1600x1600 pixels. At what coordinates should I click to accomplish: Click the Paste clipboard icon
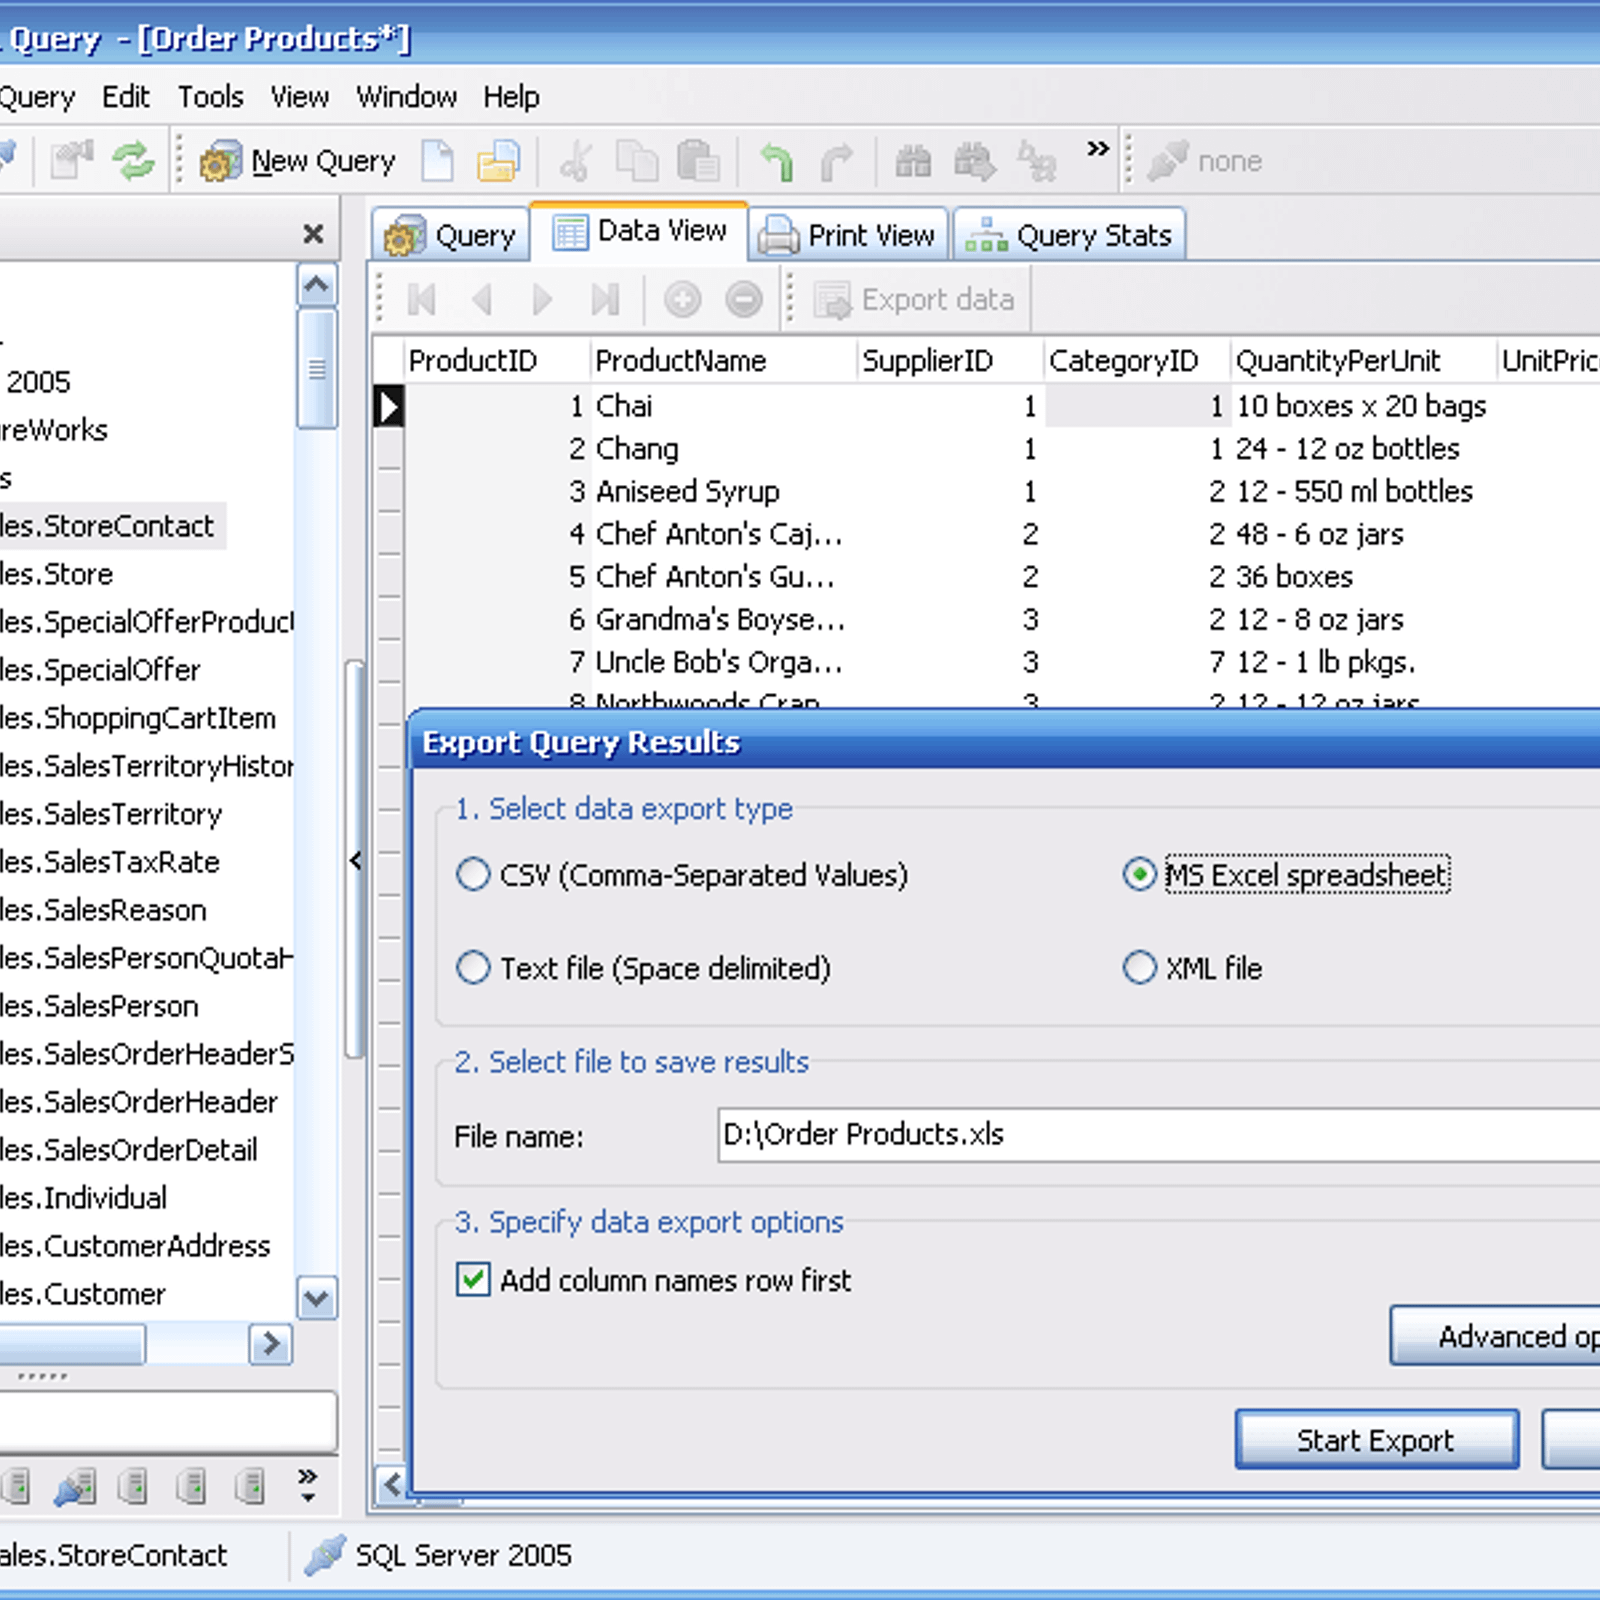point(698,161)
